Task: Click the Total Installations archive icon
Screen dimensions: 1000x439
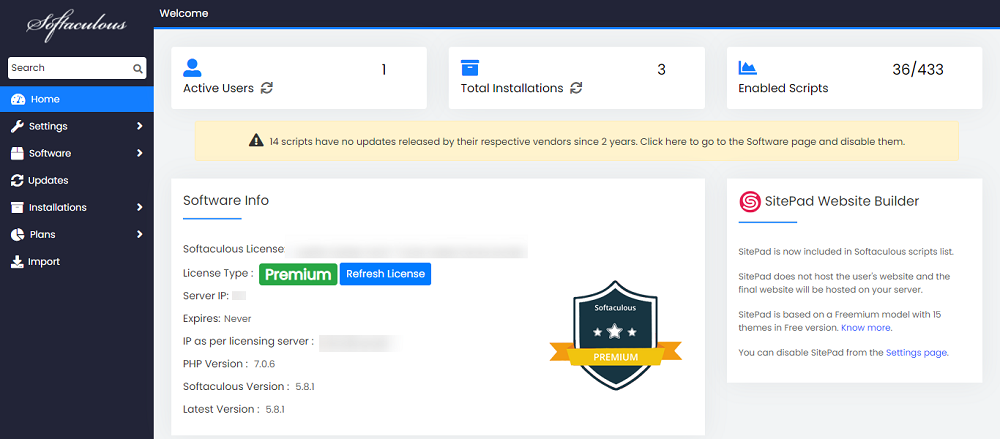Action: coord(470,68)
